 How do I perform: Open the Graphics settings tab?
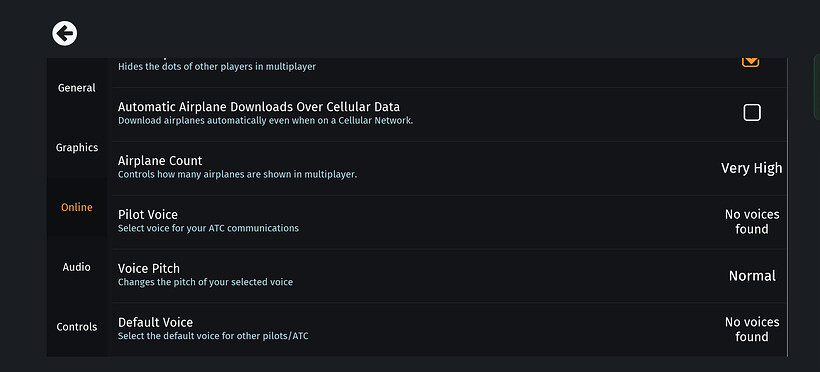(77, 148)
